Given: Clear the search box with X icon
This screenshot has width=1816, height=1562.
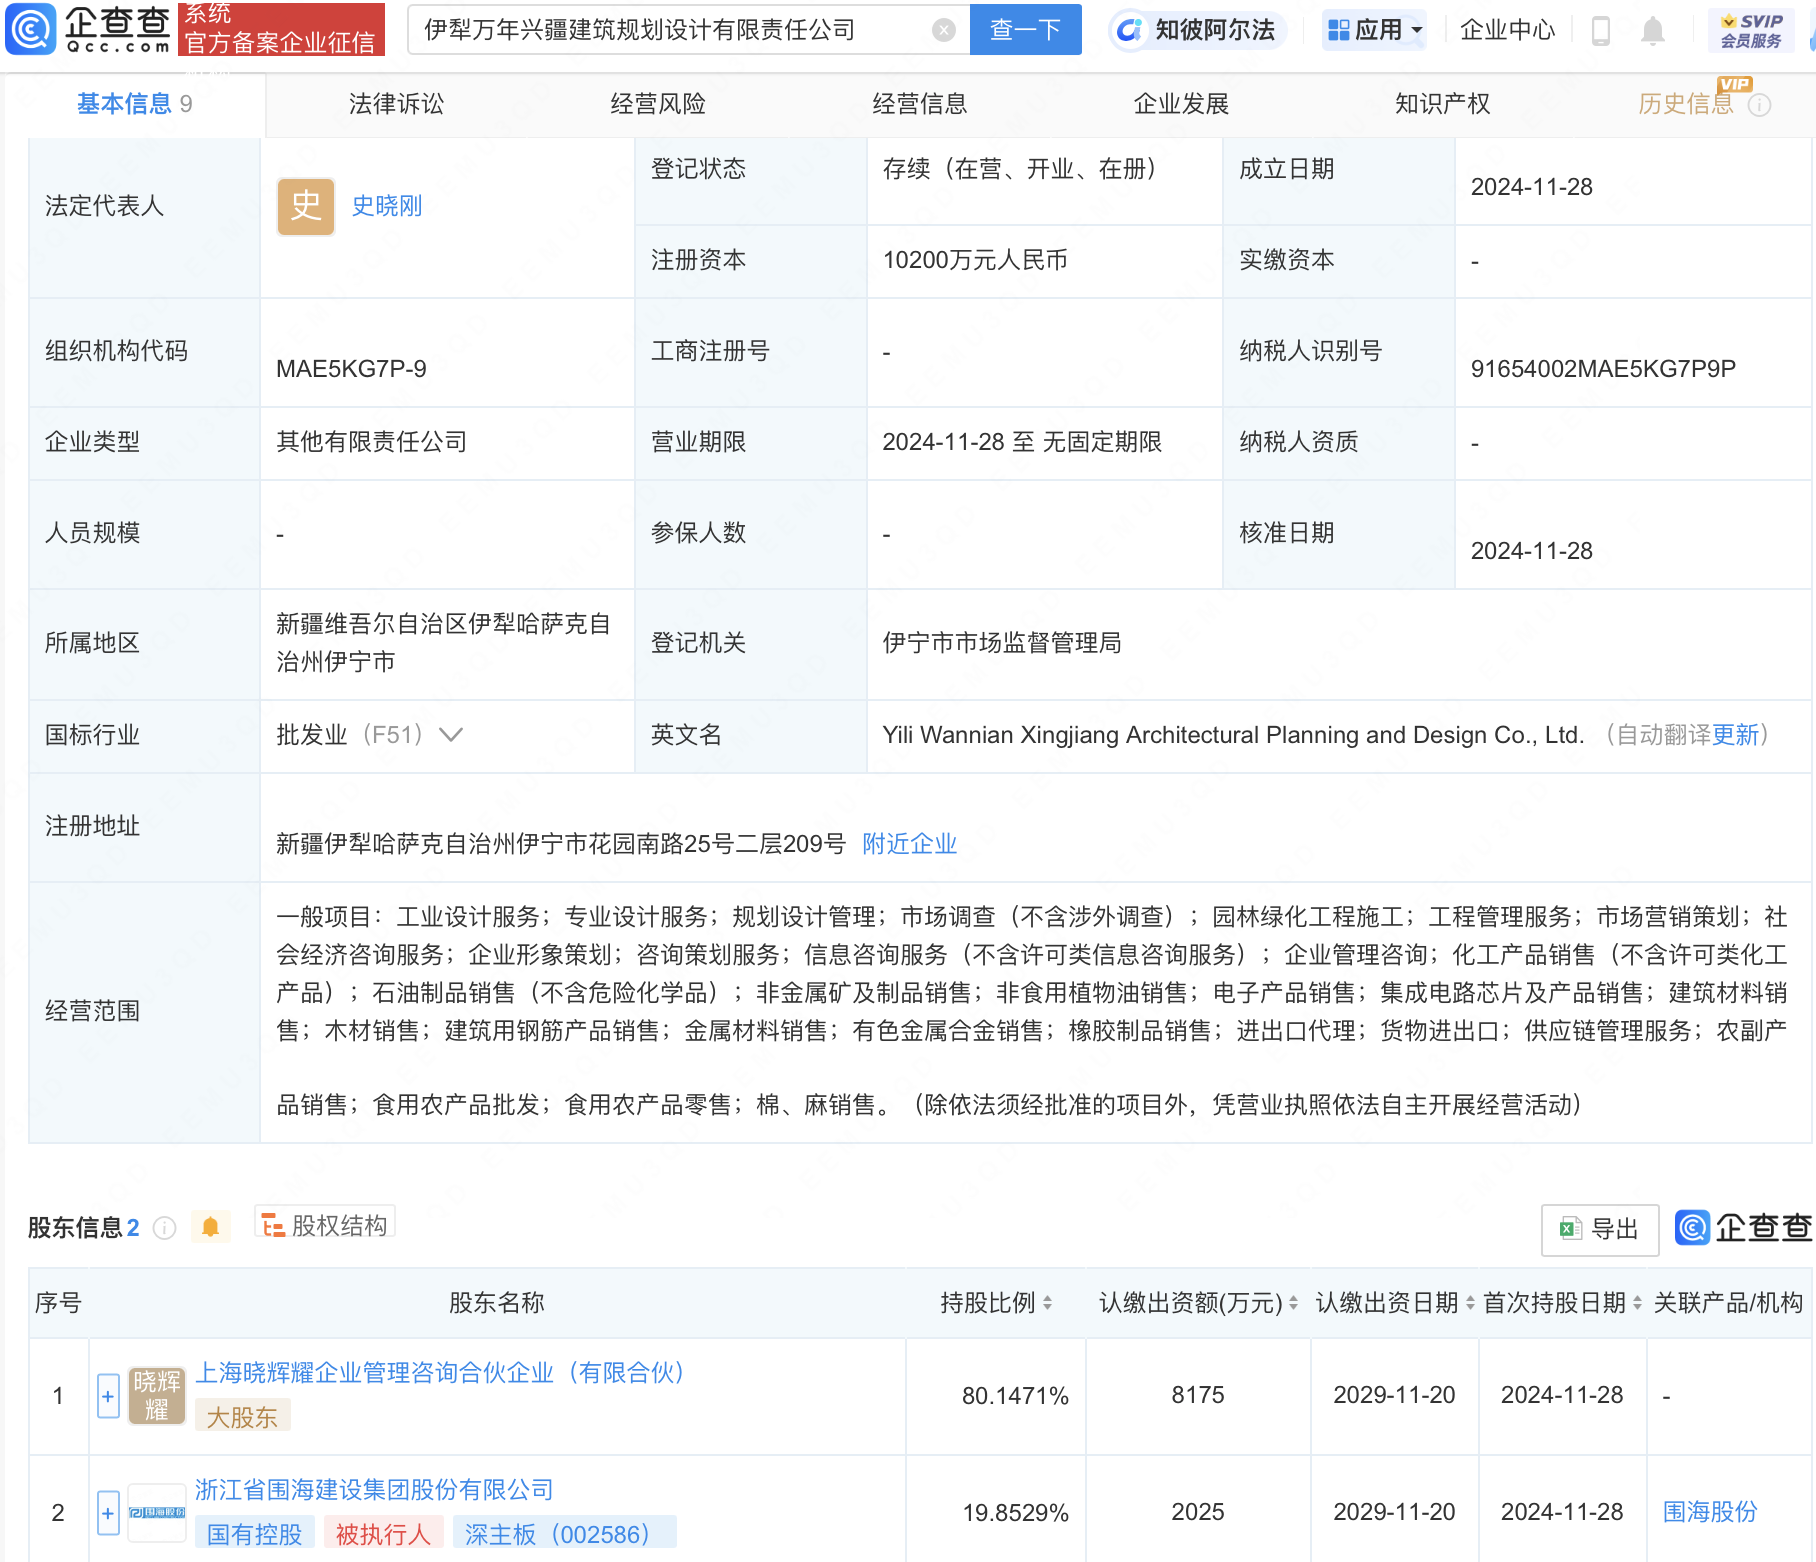Looking at the screenshot, I should (x=943, y=30).
